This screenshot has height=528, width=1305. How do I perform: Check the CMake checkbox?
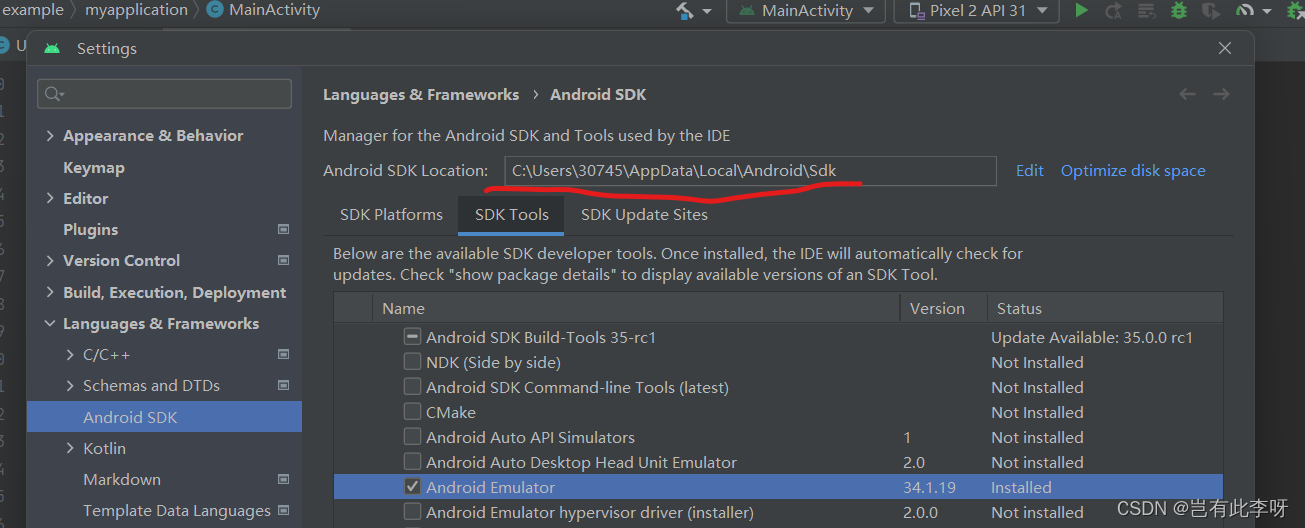point(412,412)
